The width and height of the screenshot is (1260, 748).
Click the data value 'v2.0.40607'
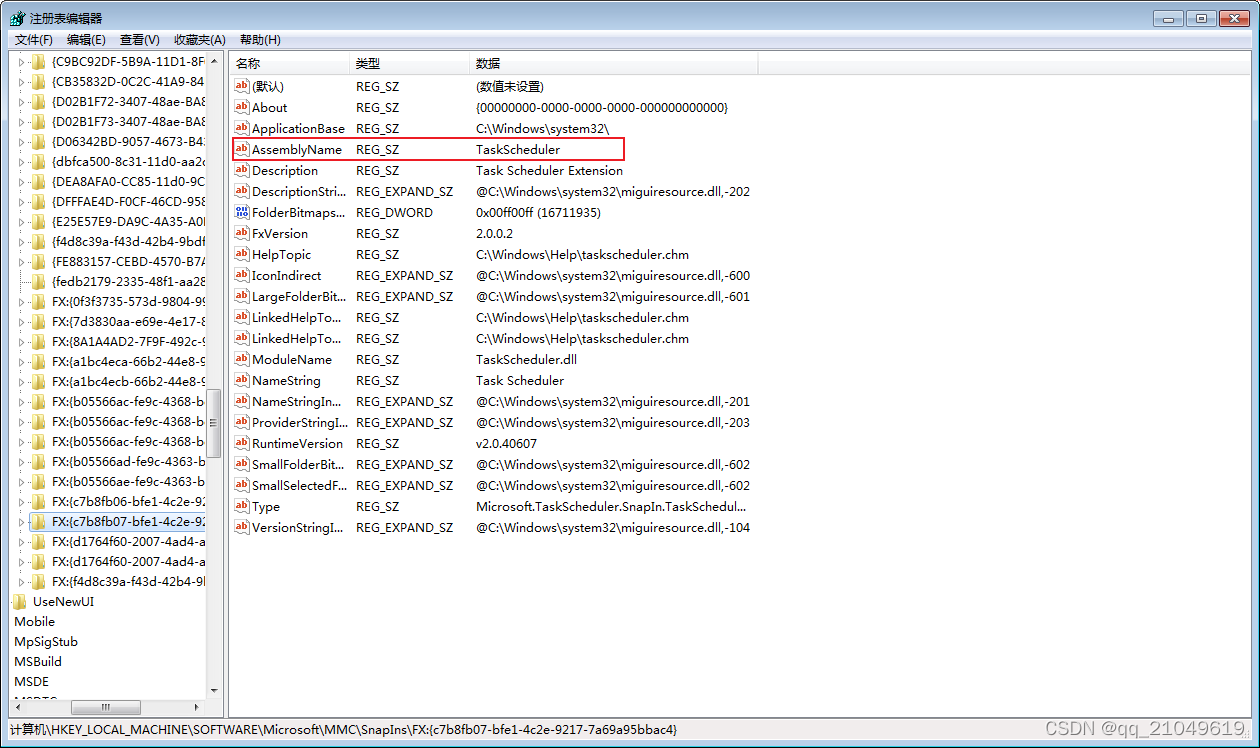coord(506,443)
